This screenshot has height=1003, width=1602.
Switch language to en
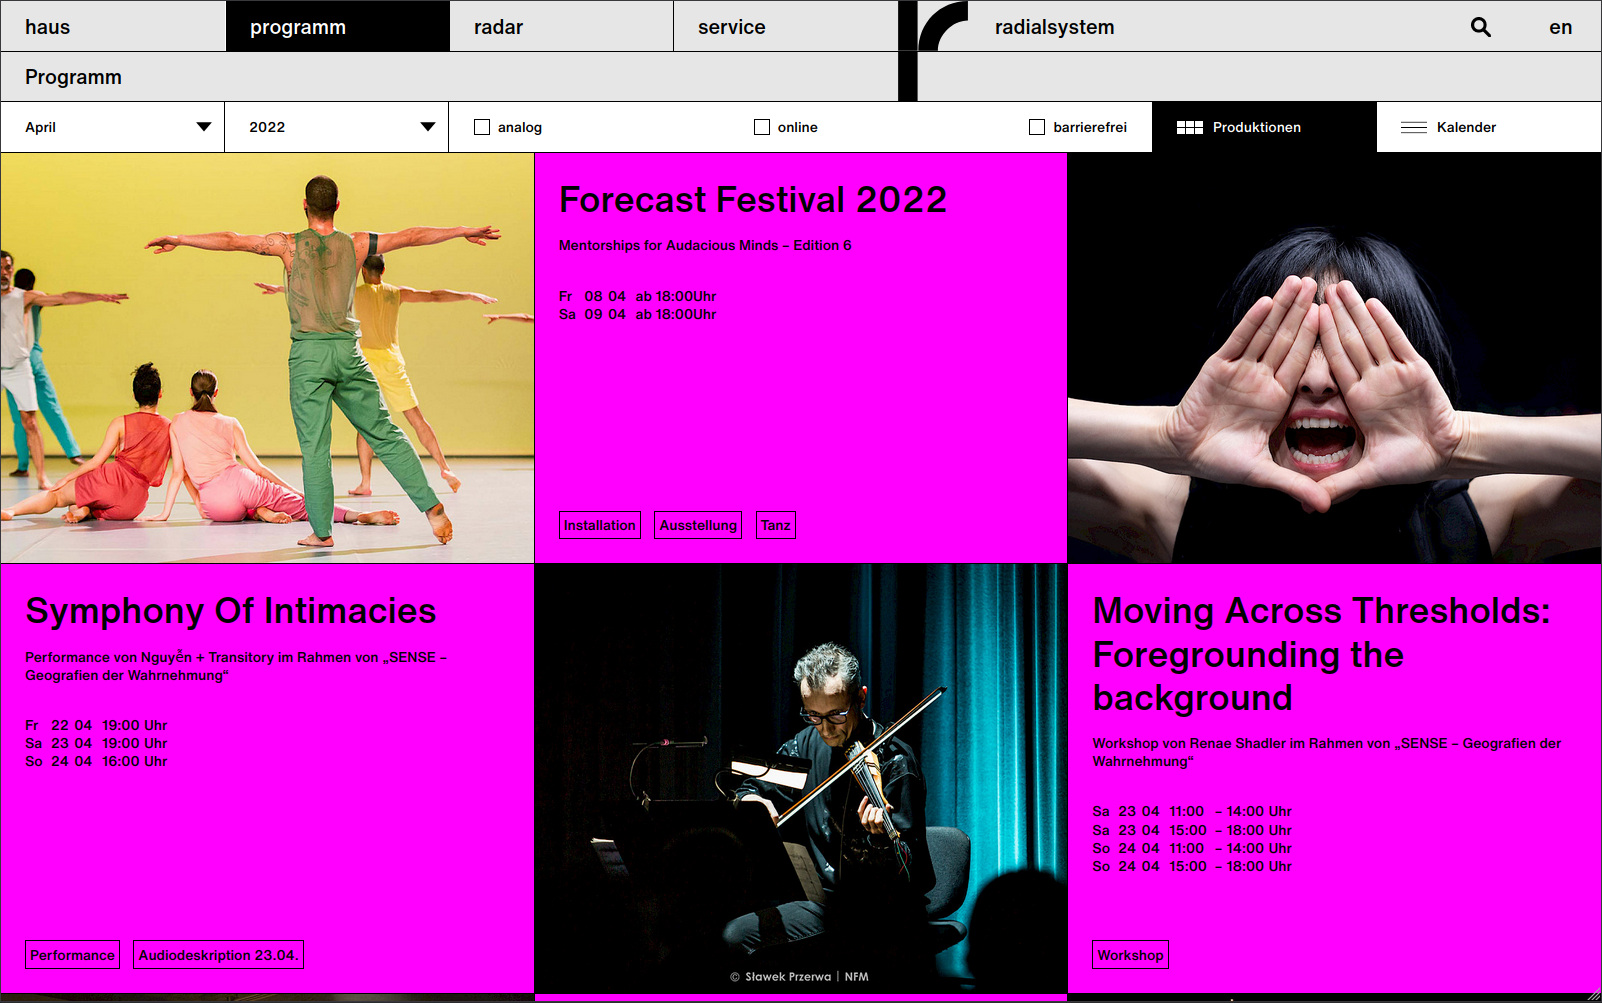1560,27
